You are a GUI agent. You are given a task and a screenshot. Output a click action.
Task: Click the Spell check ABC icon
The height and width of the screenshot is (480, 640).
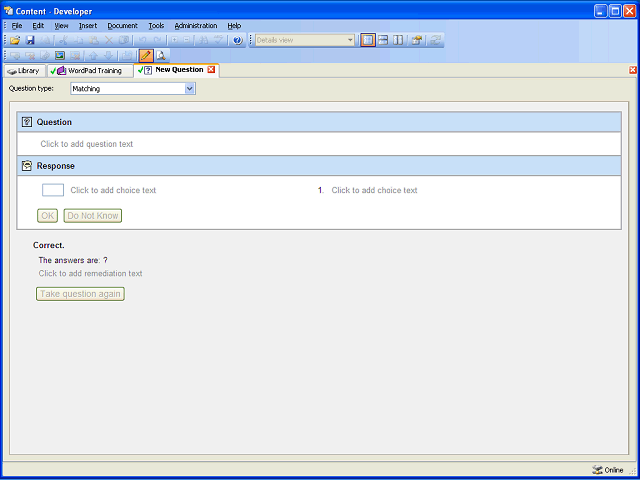pos(219,40)
